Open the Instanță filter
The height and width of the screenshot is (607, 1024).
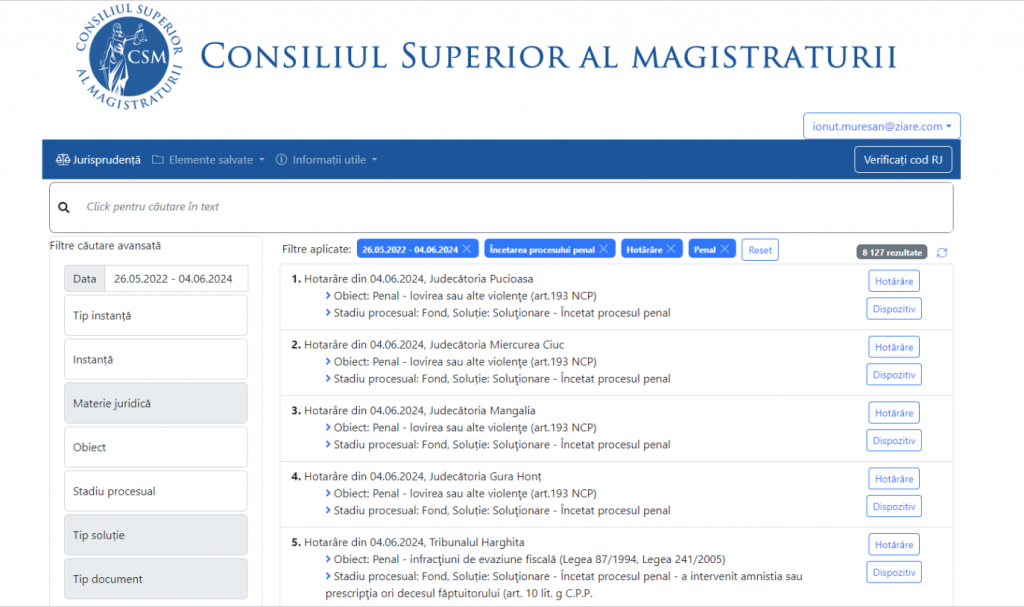tap(156, 359)
